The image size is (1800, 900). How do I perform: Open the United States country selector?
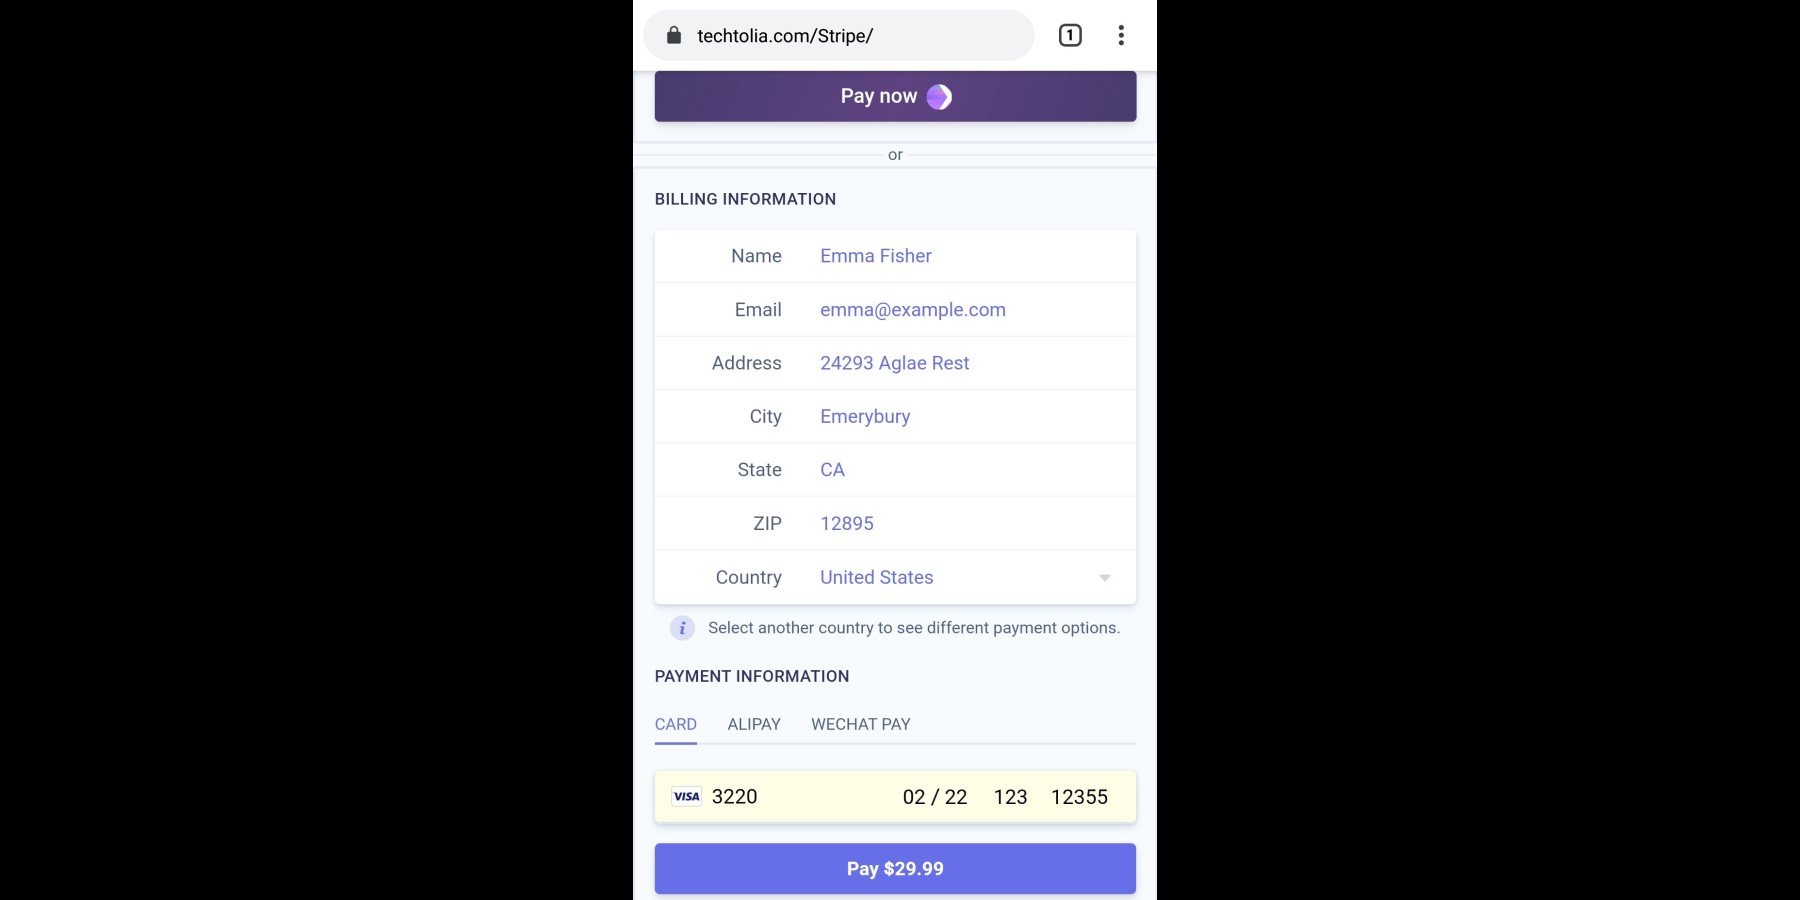point(877,578)
